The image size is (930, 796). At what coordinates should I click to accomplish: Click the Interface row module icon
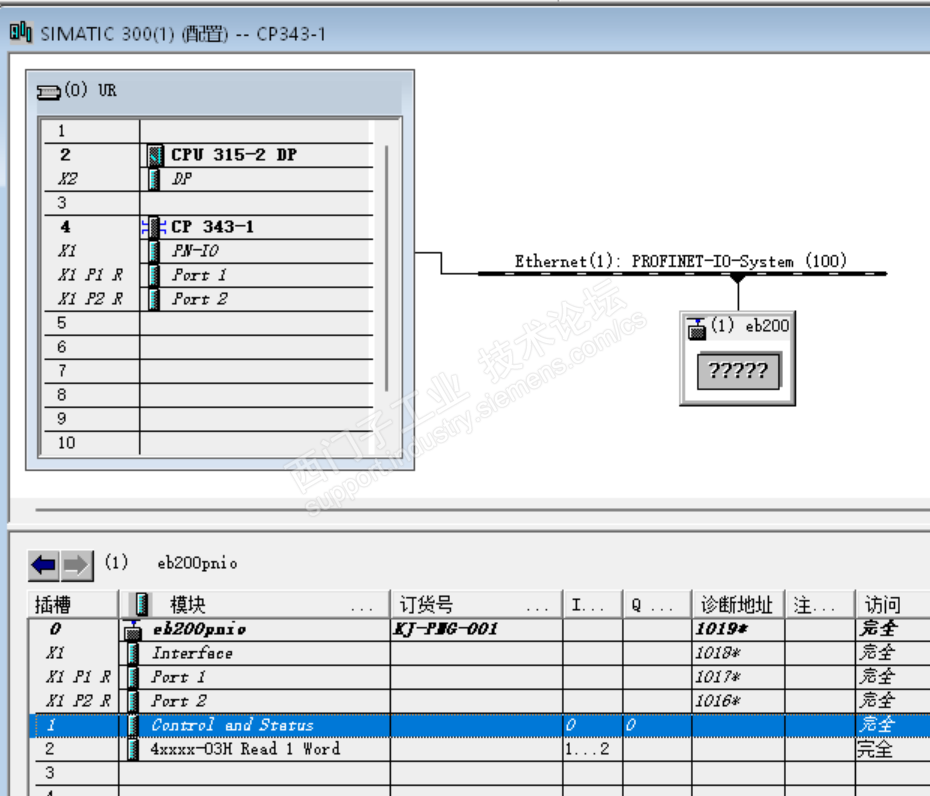(133, 654)
